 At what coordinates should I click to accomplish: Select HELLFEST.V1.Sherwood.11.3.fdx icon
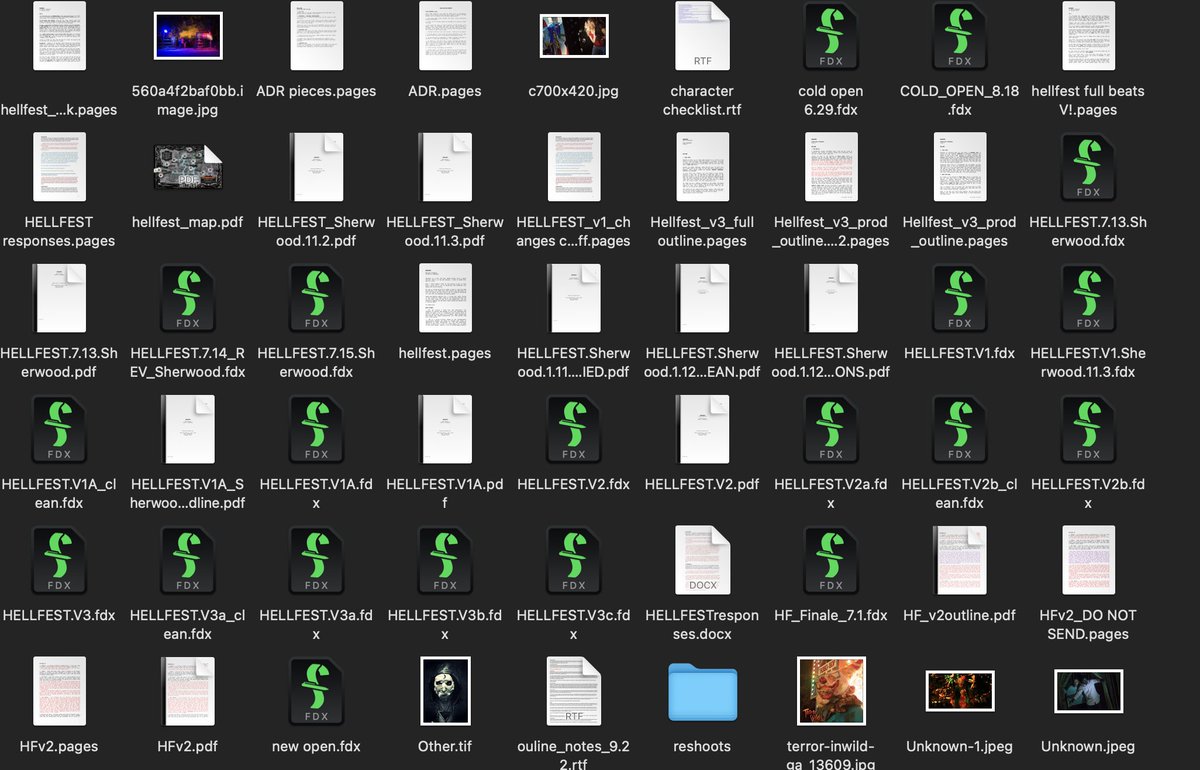(1088, 298)
